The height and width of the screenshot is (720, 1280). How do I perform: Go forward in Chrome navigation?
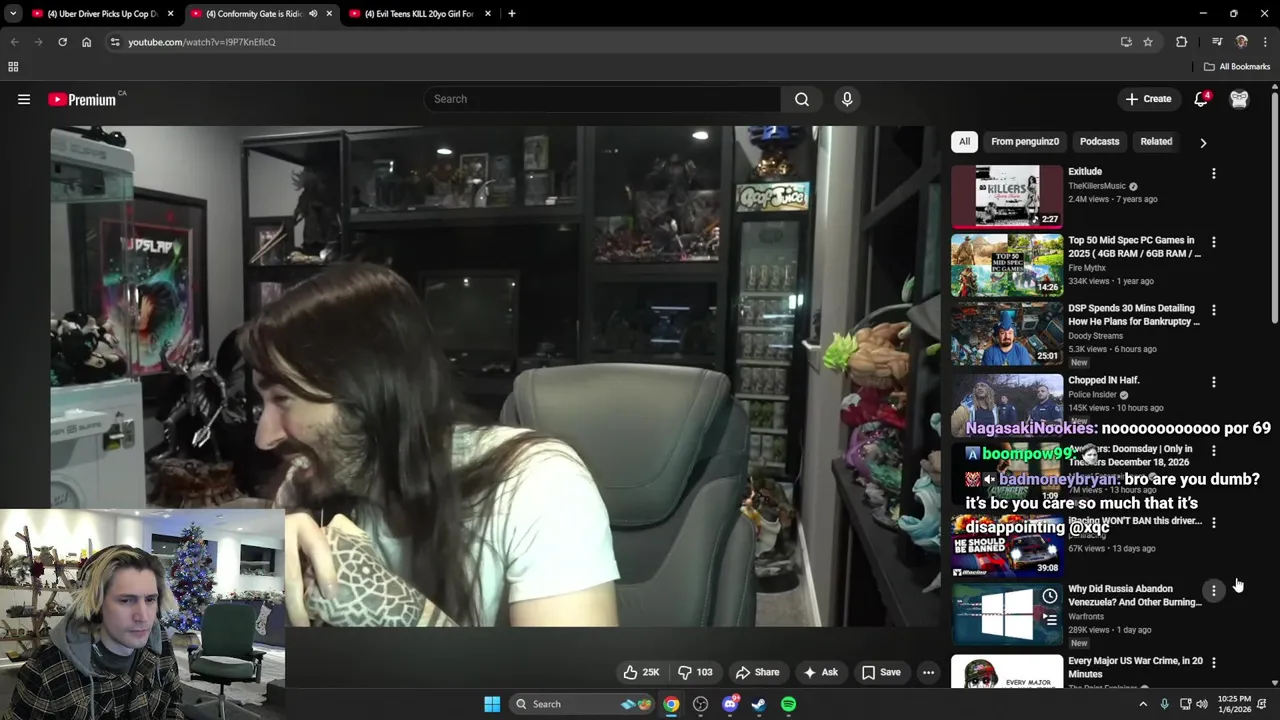[x=38, y=42]
